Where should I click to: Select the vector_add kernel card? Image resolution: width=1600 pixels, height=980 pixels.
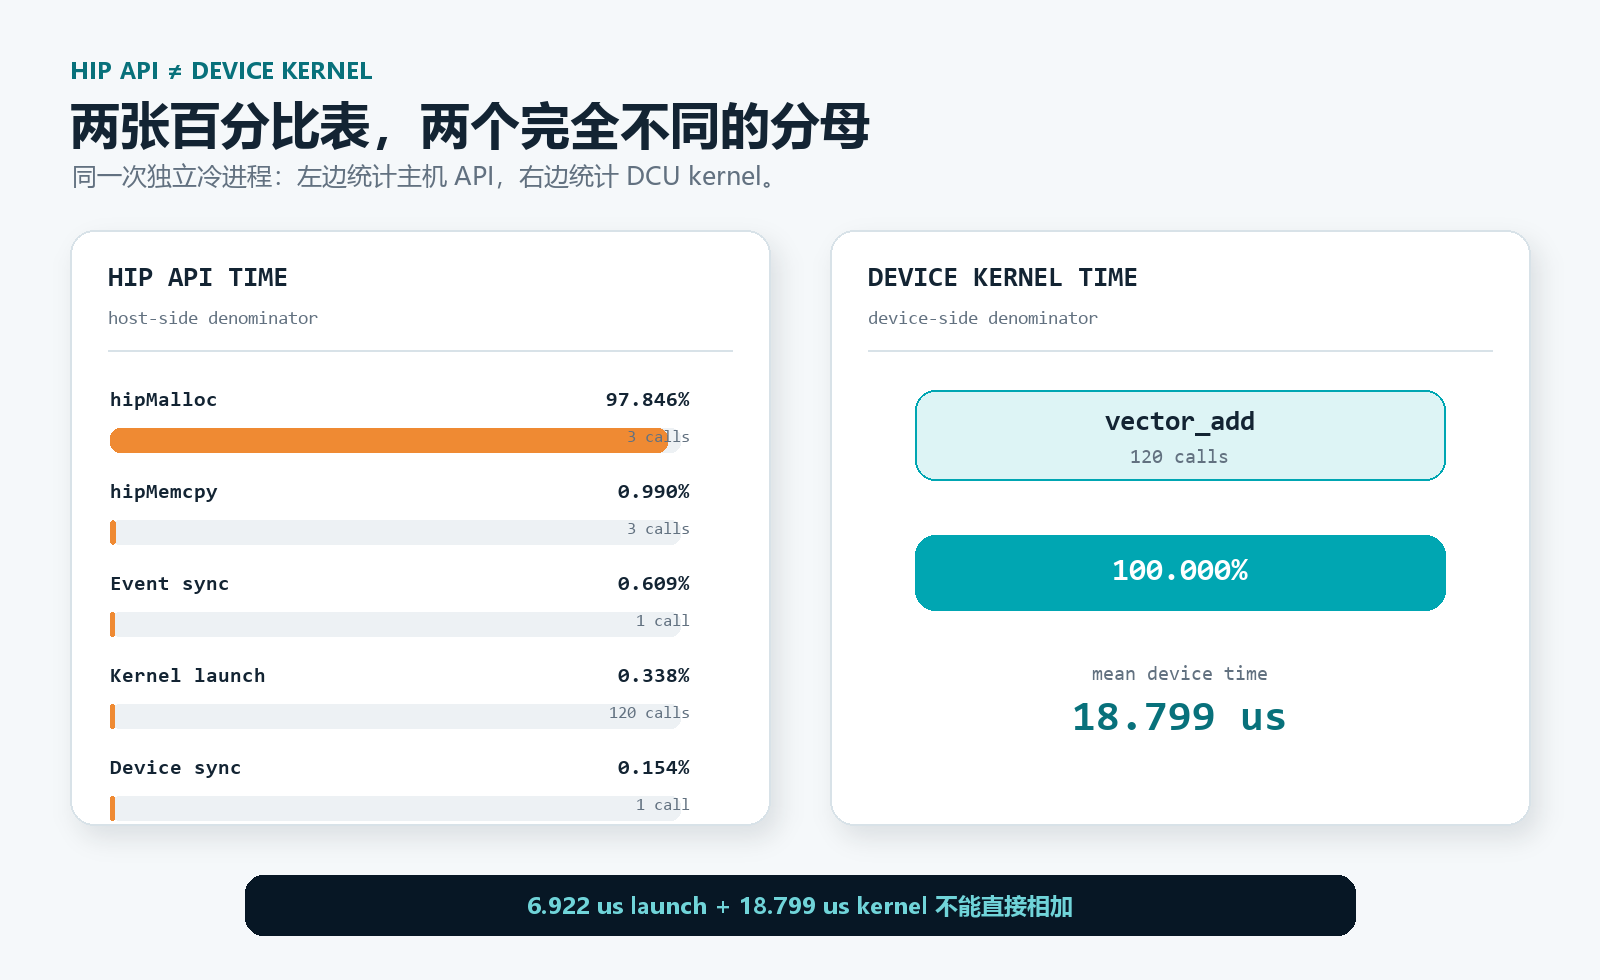tap(1180, 435)
